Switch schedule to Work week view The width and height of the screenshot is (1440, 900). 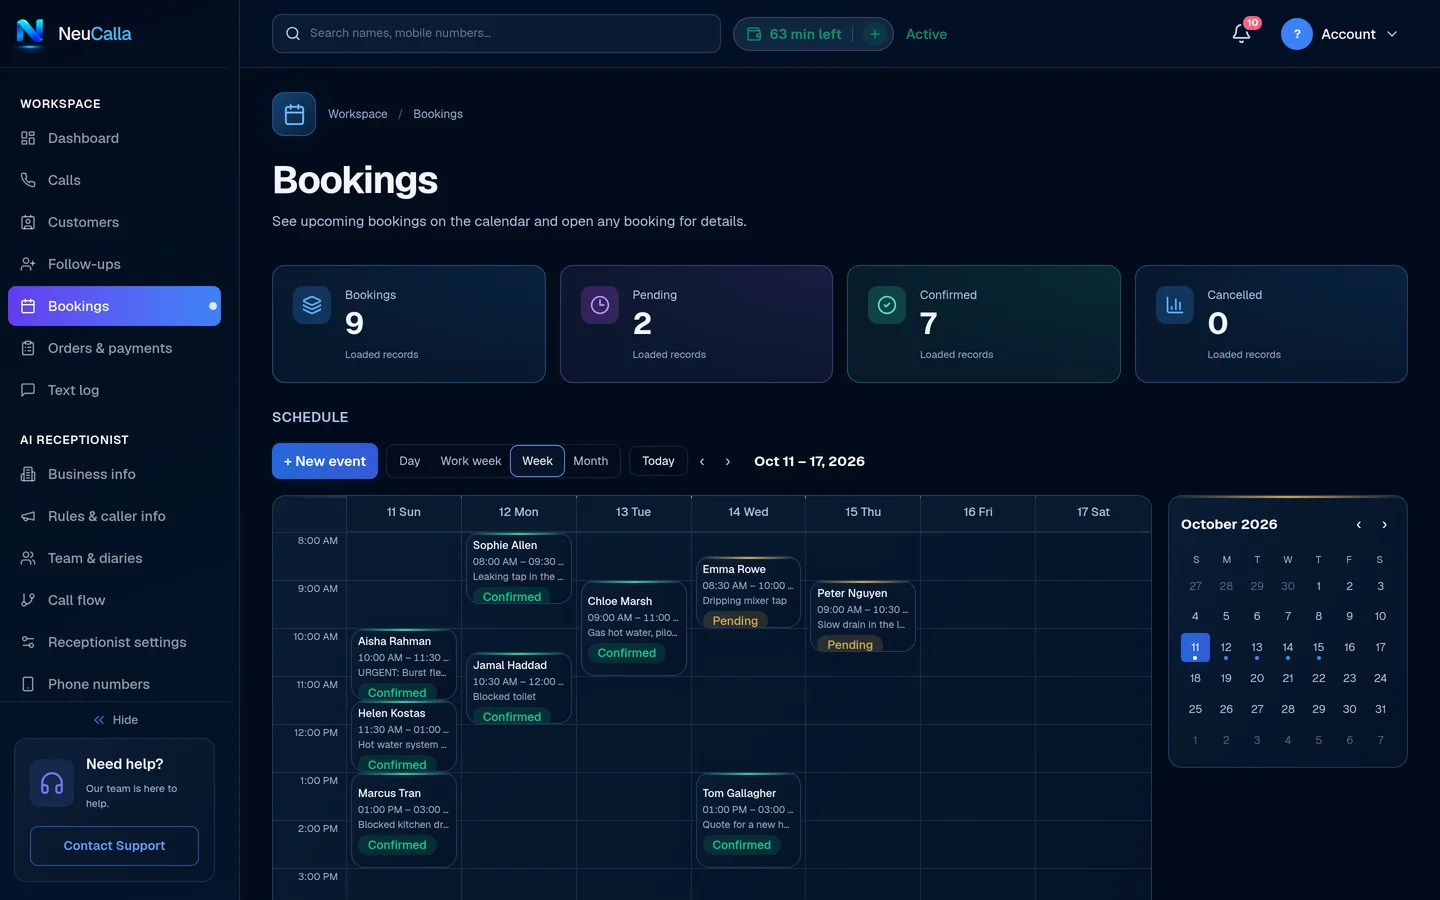pos(471,461)
